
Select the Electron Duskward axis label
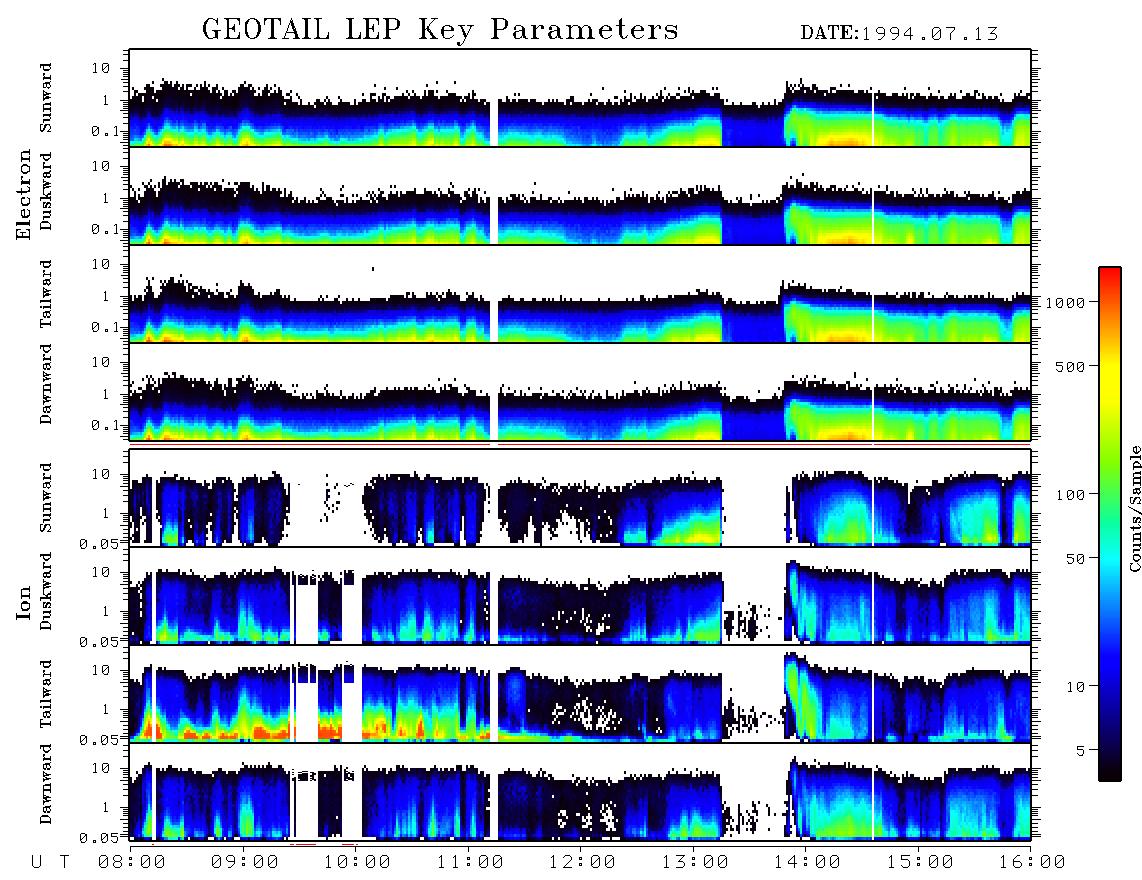pyautogui.click(x=46, y=191)
